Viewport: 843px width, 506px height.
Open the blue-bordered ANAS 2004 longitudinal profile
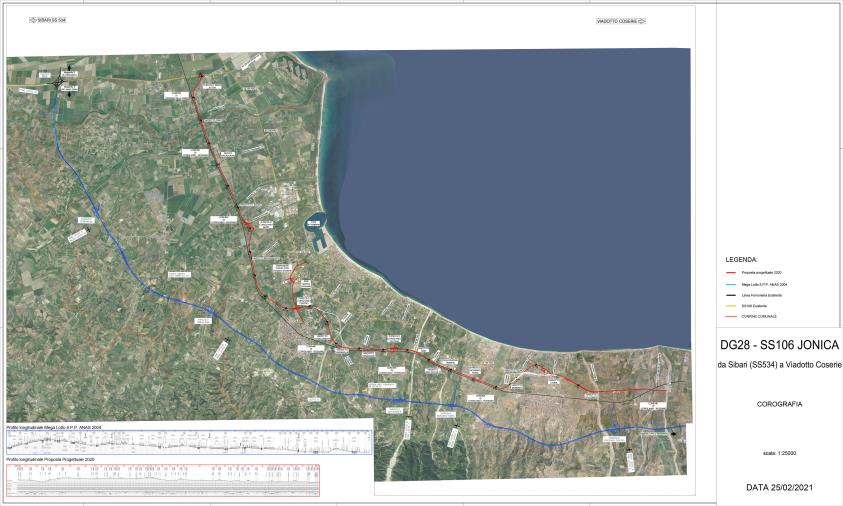pyautogui.click(x=188, y=443)
